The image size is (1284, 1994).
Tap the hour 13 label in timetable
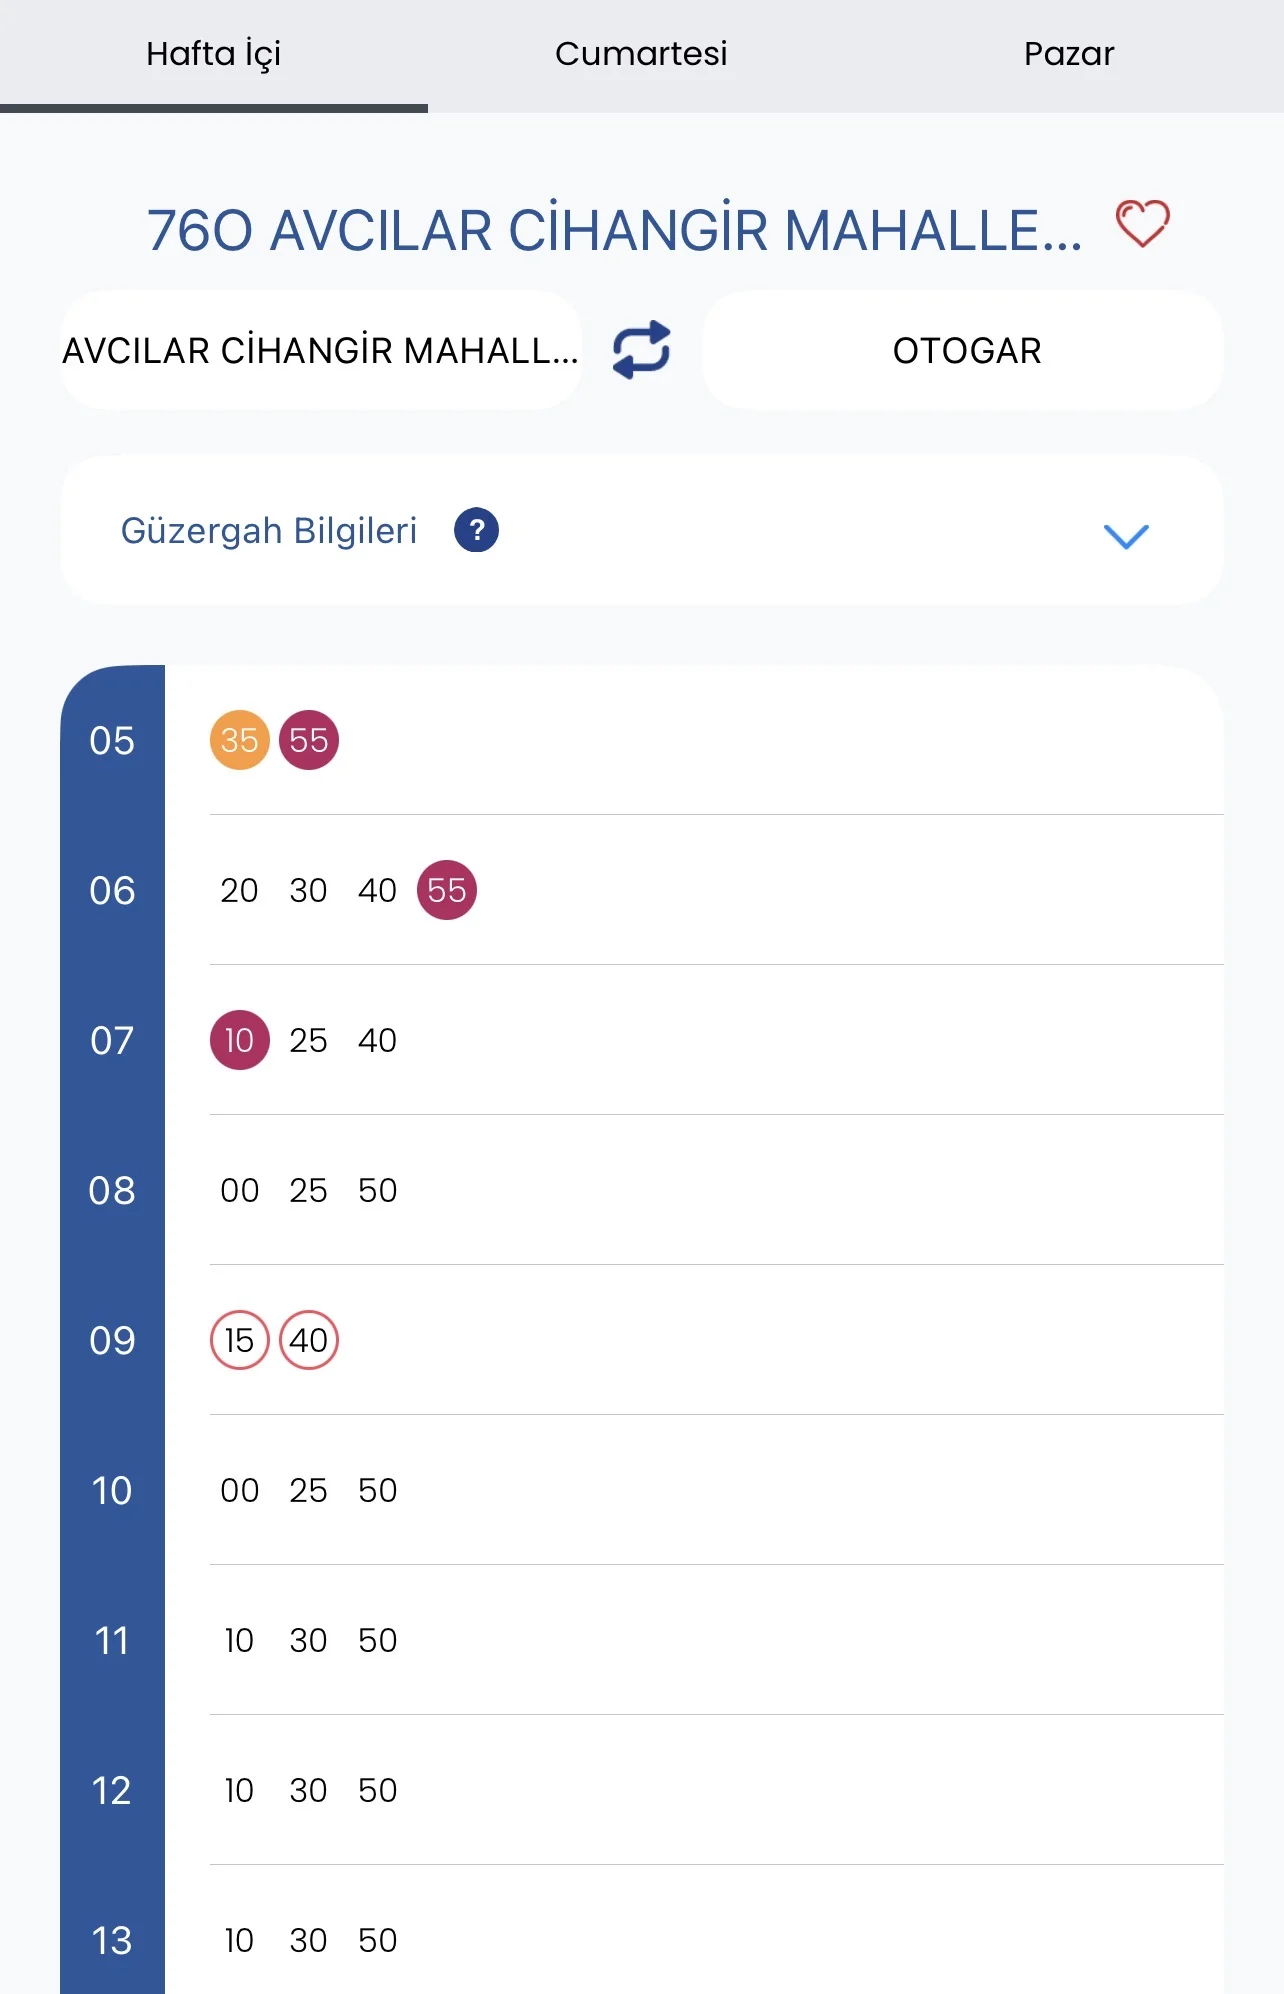112,1940
